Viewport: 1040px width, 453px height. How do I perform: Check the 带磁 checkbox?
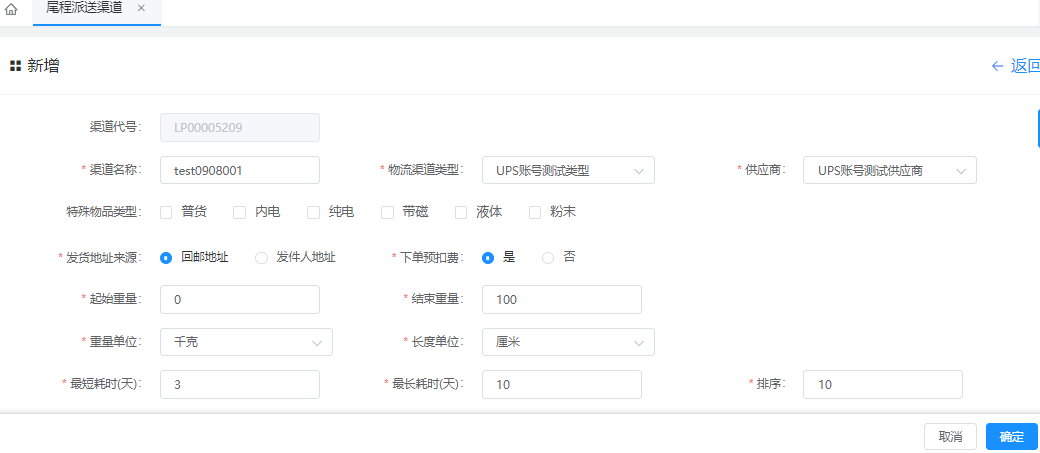pos(387,212)
